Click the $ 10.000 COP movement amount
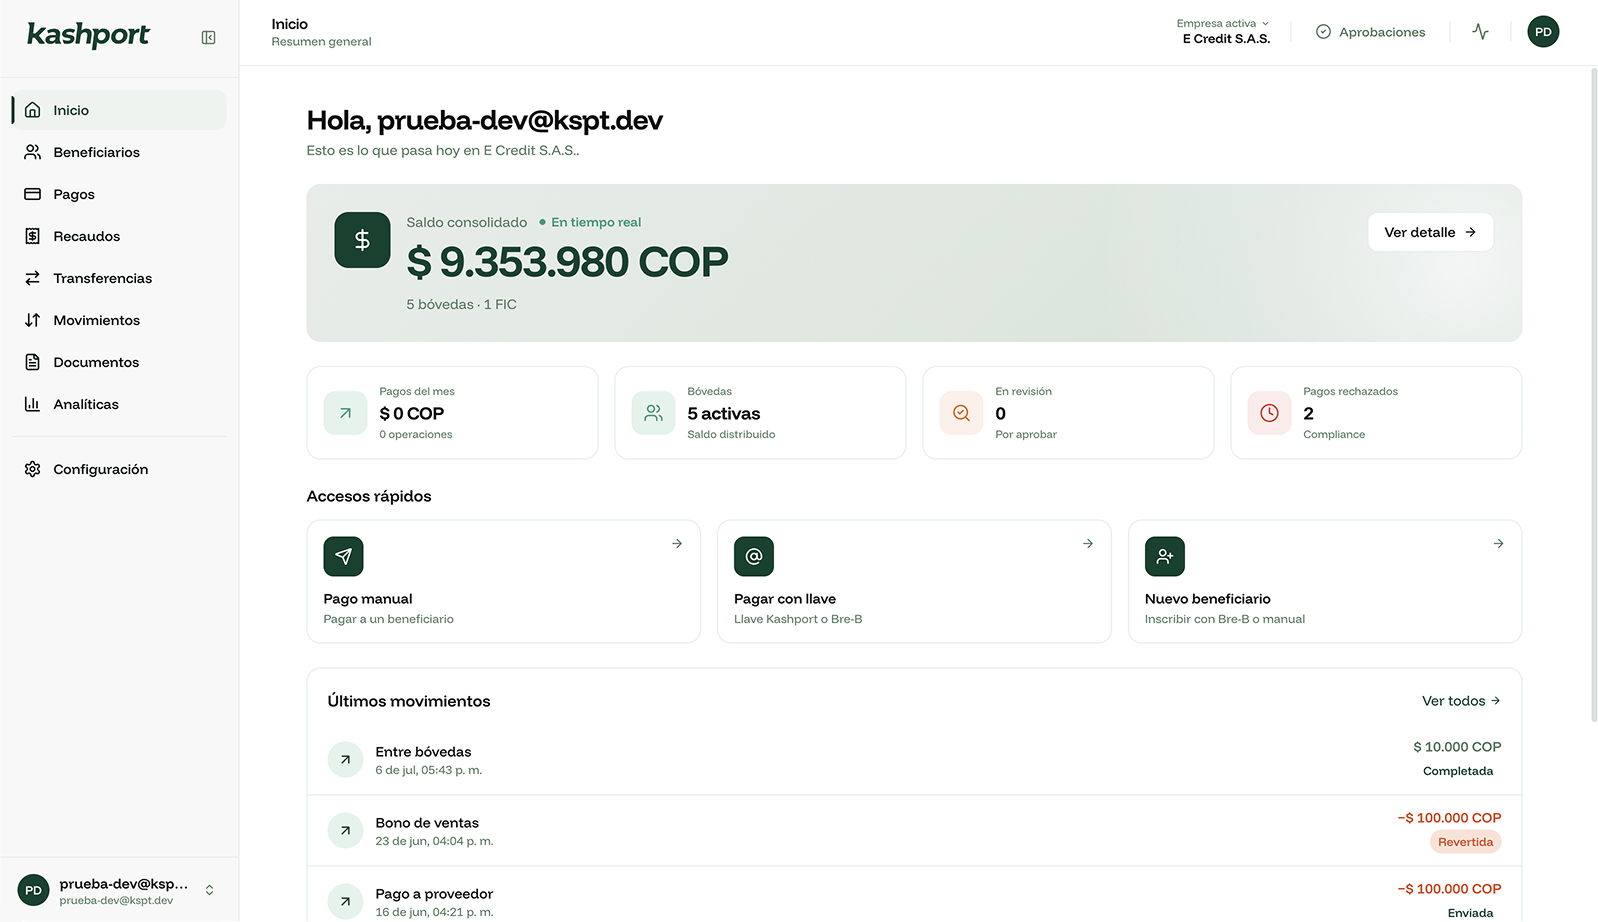 1457,747
